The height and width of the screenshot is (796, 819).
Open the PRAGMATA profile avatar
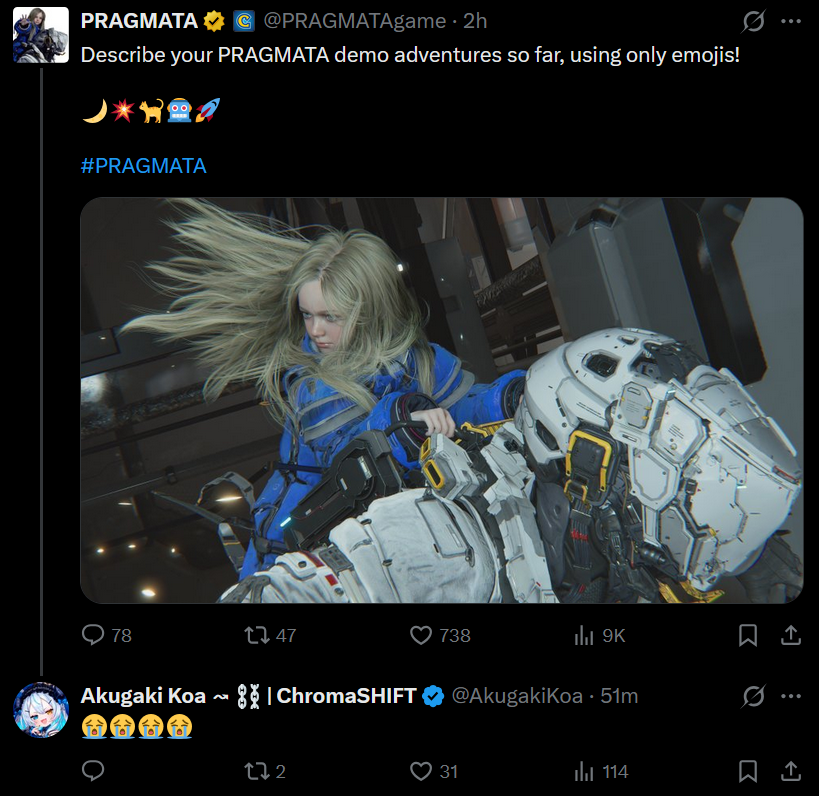pyautogui.click(x=41, y=35)
